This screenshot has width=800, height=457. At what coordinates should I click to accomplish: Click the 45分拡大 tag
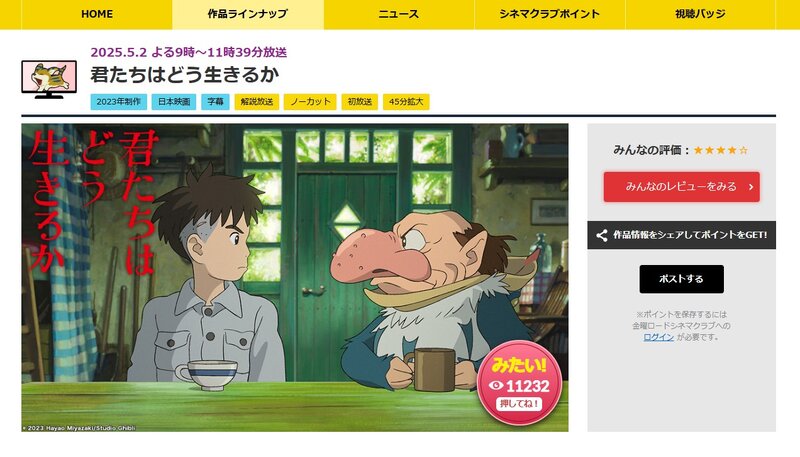(406, 101)
